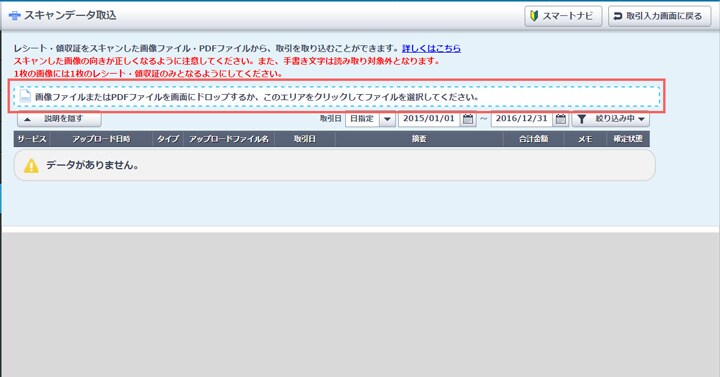Image resolution: width=720 pixels, height=377 pixels.
Task: Collapse the explanation with the 説明を隠す button
Action: click(x=59, y=119)
